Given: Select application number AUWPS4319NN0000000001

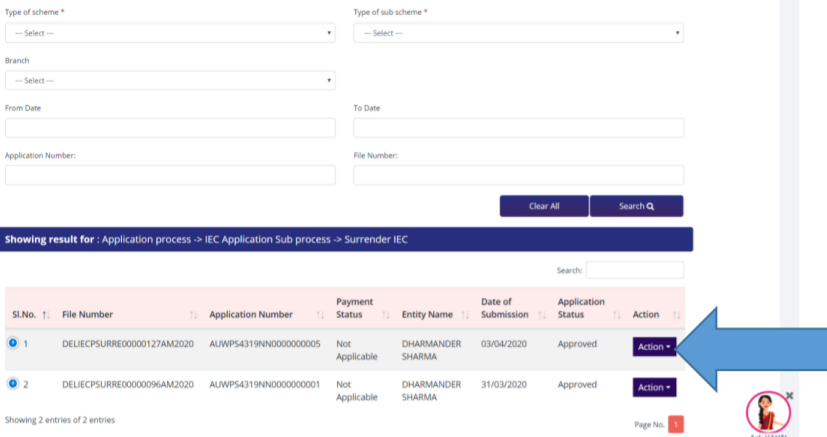Looking at the screenshot, I should pos(265,384).
